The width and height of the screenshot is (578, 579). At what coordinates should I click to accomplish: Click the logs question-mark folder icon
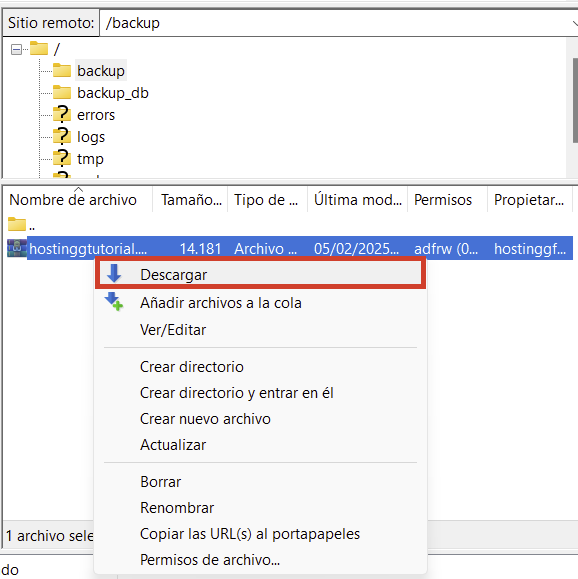[x=62, y=136]
